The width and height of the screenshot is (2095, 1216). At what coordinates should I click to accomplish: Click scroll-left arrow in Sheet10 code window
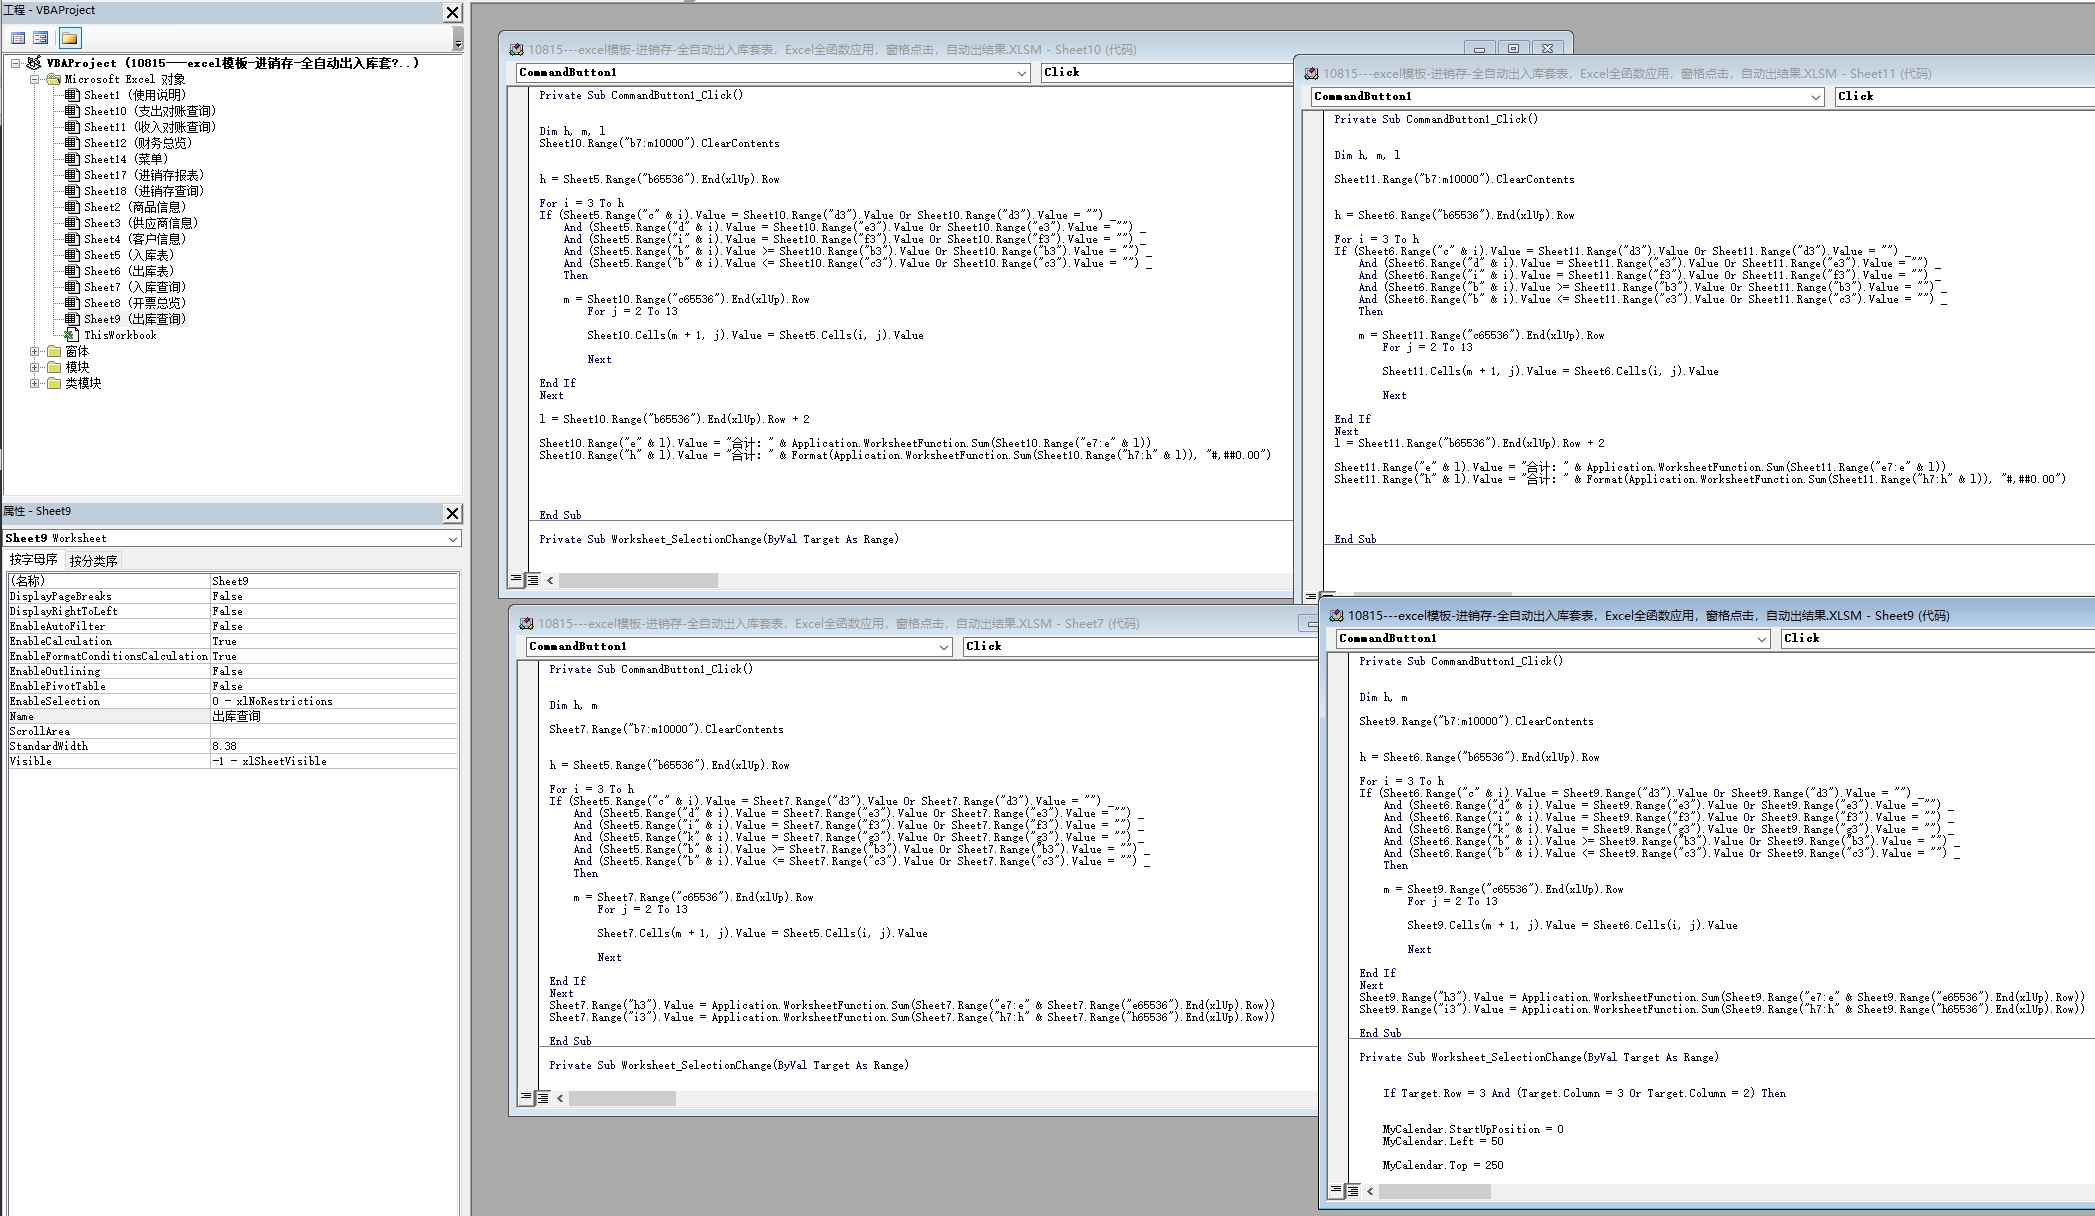[x=550, y=580]
